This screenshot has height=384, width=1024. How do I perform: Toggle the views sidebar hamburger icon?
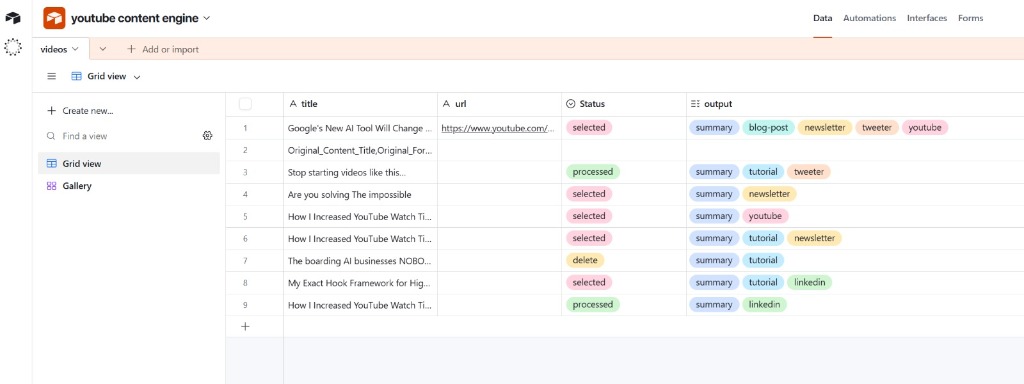[52, 76]
